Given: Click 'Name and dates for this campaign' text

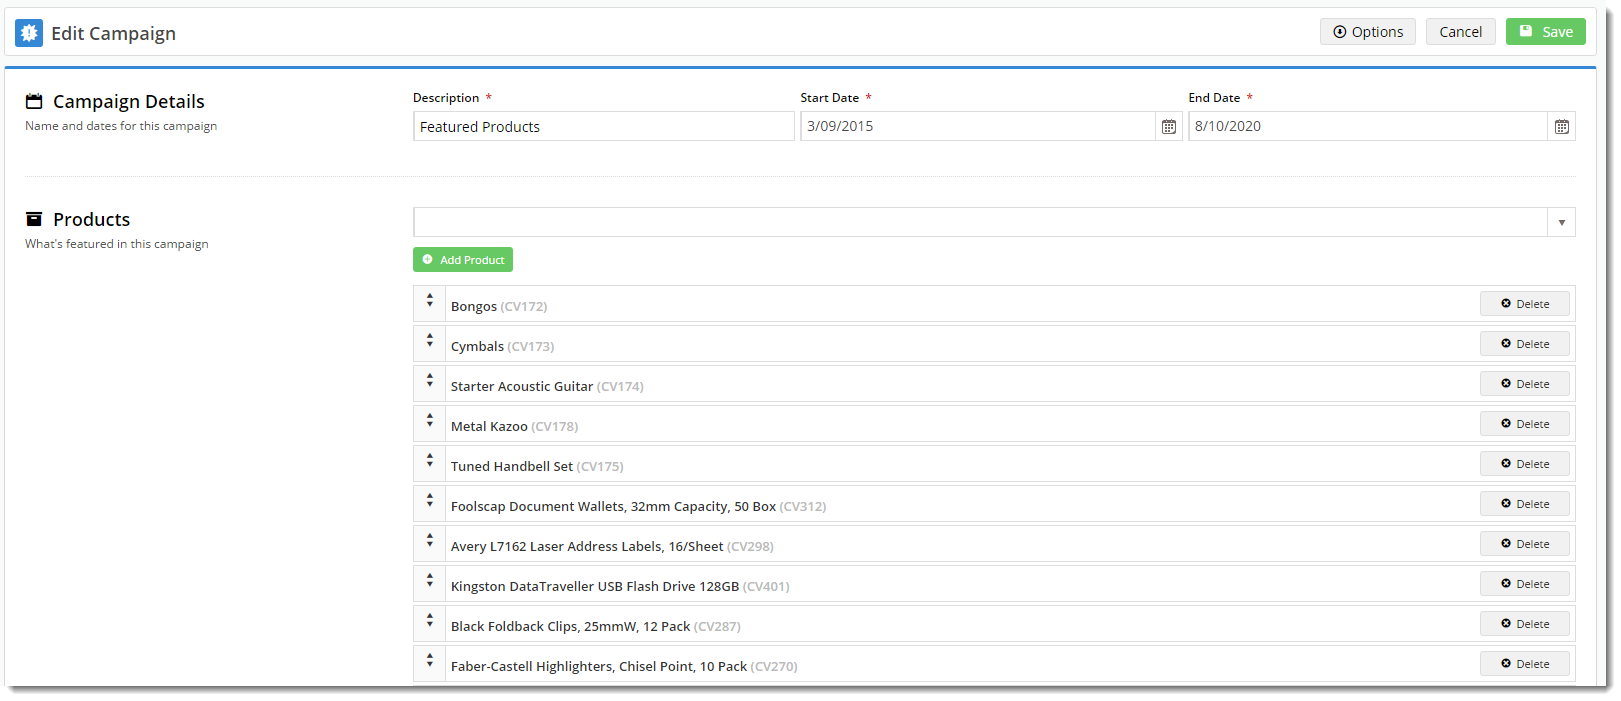Looking at the screenshot, I should click(x=121, y=126).
